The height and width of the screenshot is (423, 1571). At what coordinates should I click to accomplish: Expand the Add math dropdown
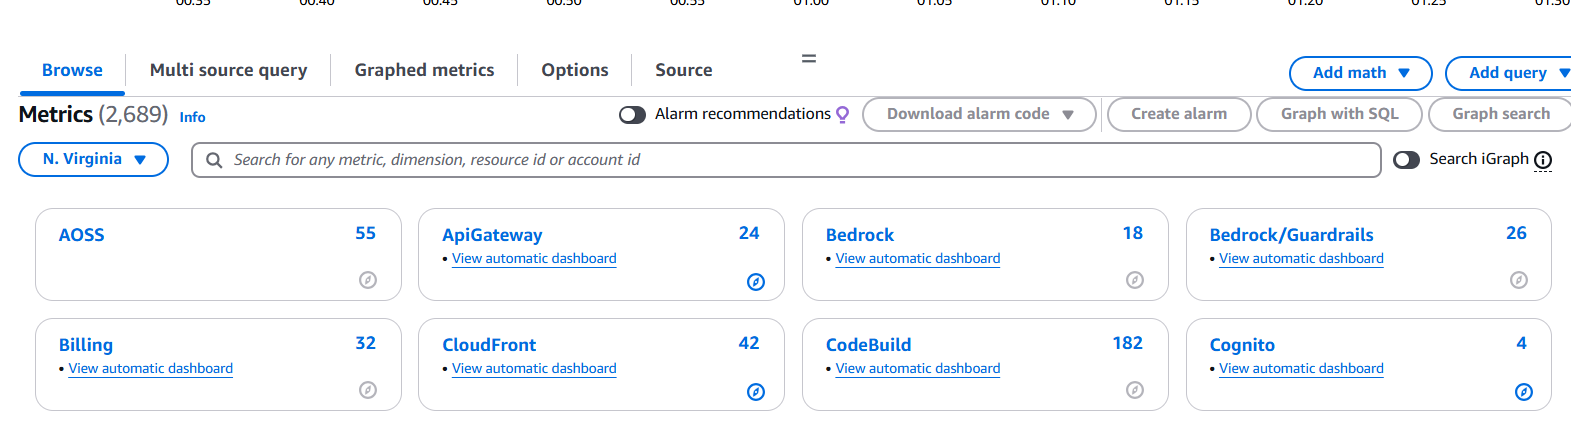1360,73
